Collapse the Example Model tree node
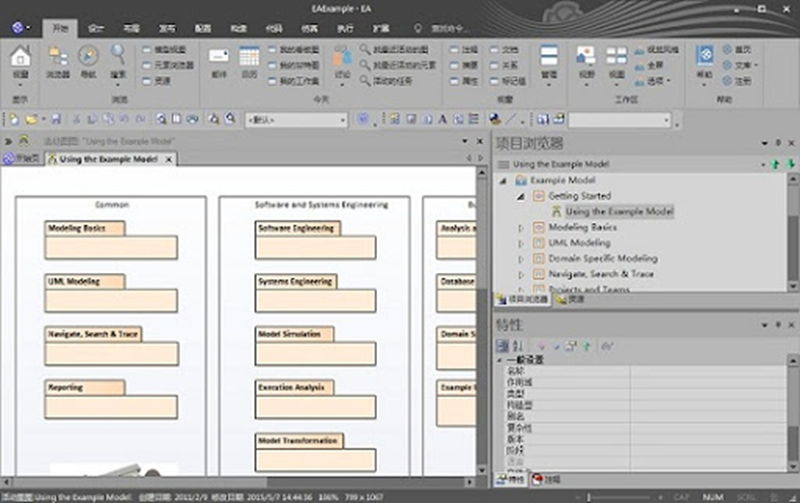Screen dimensions: 800x503 [503, 181]
